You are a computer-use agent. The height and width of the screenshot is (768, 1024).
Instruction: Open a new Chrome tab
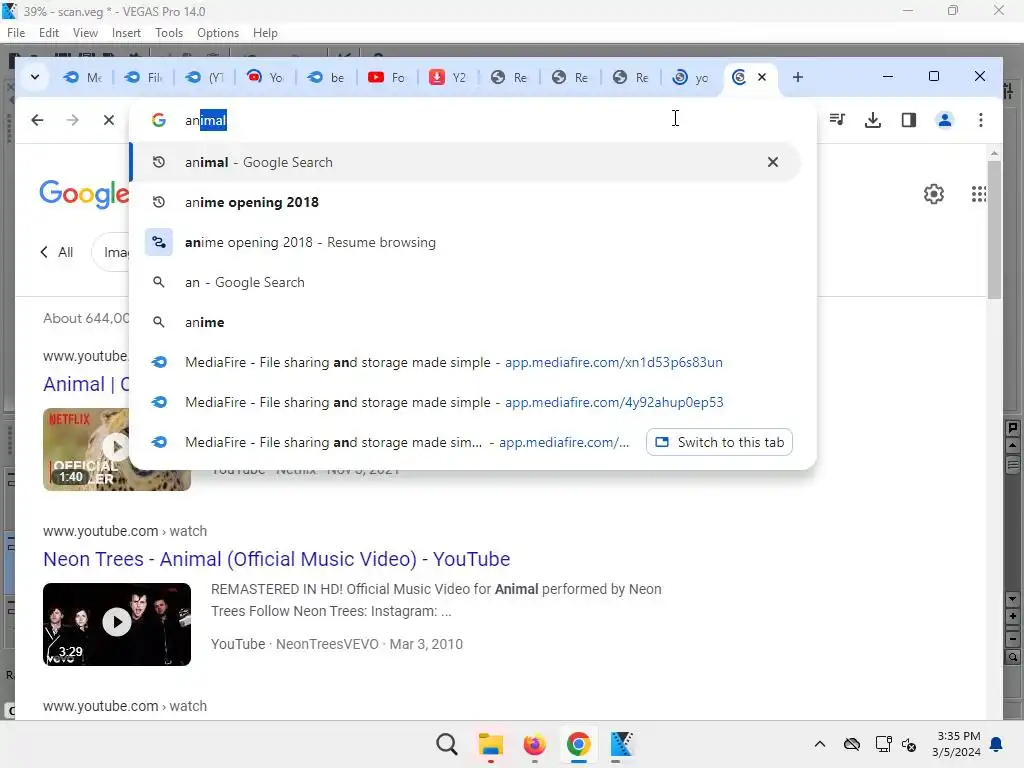click(797, 77)
